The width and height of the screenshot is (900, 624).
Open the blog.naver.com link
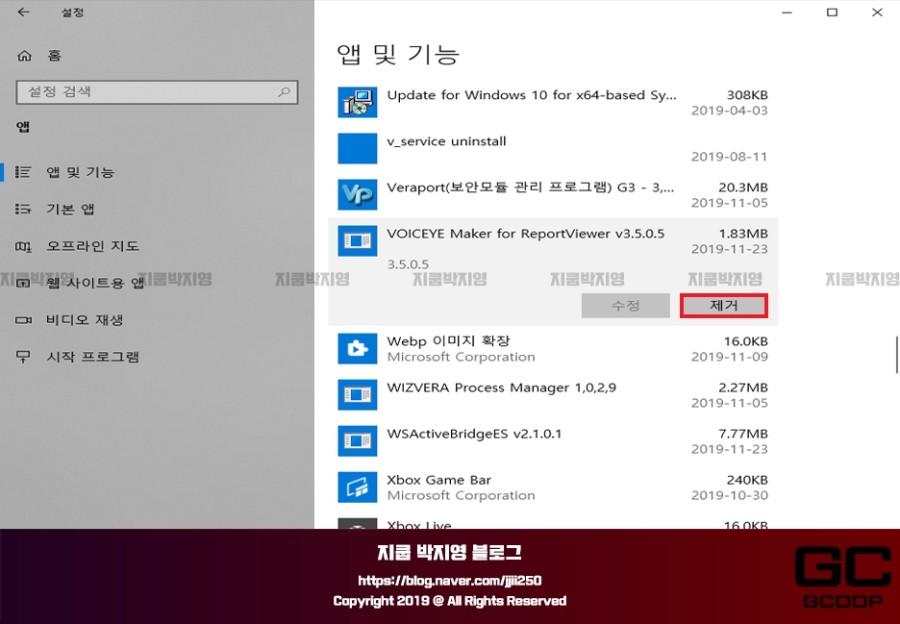[450, 581]
